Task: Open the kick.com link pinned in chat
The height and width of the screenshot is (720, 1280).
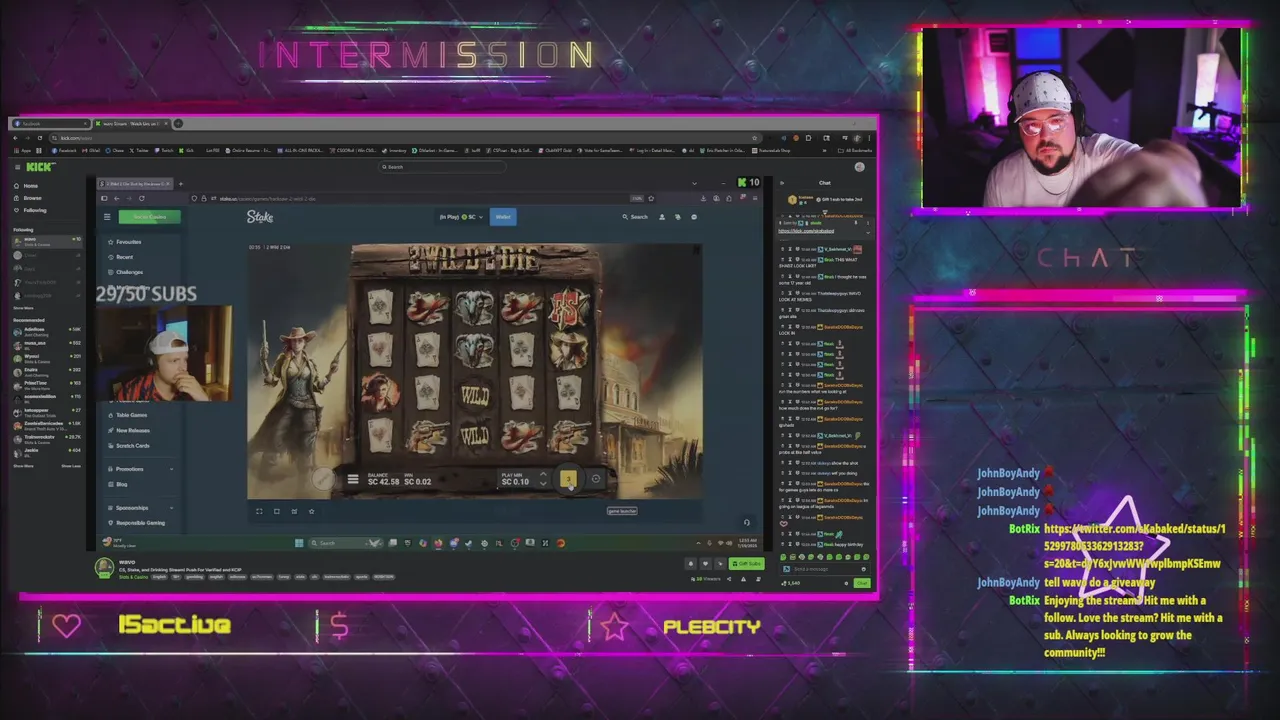Action: pyautogui.click(x=806, y=231)
